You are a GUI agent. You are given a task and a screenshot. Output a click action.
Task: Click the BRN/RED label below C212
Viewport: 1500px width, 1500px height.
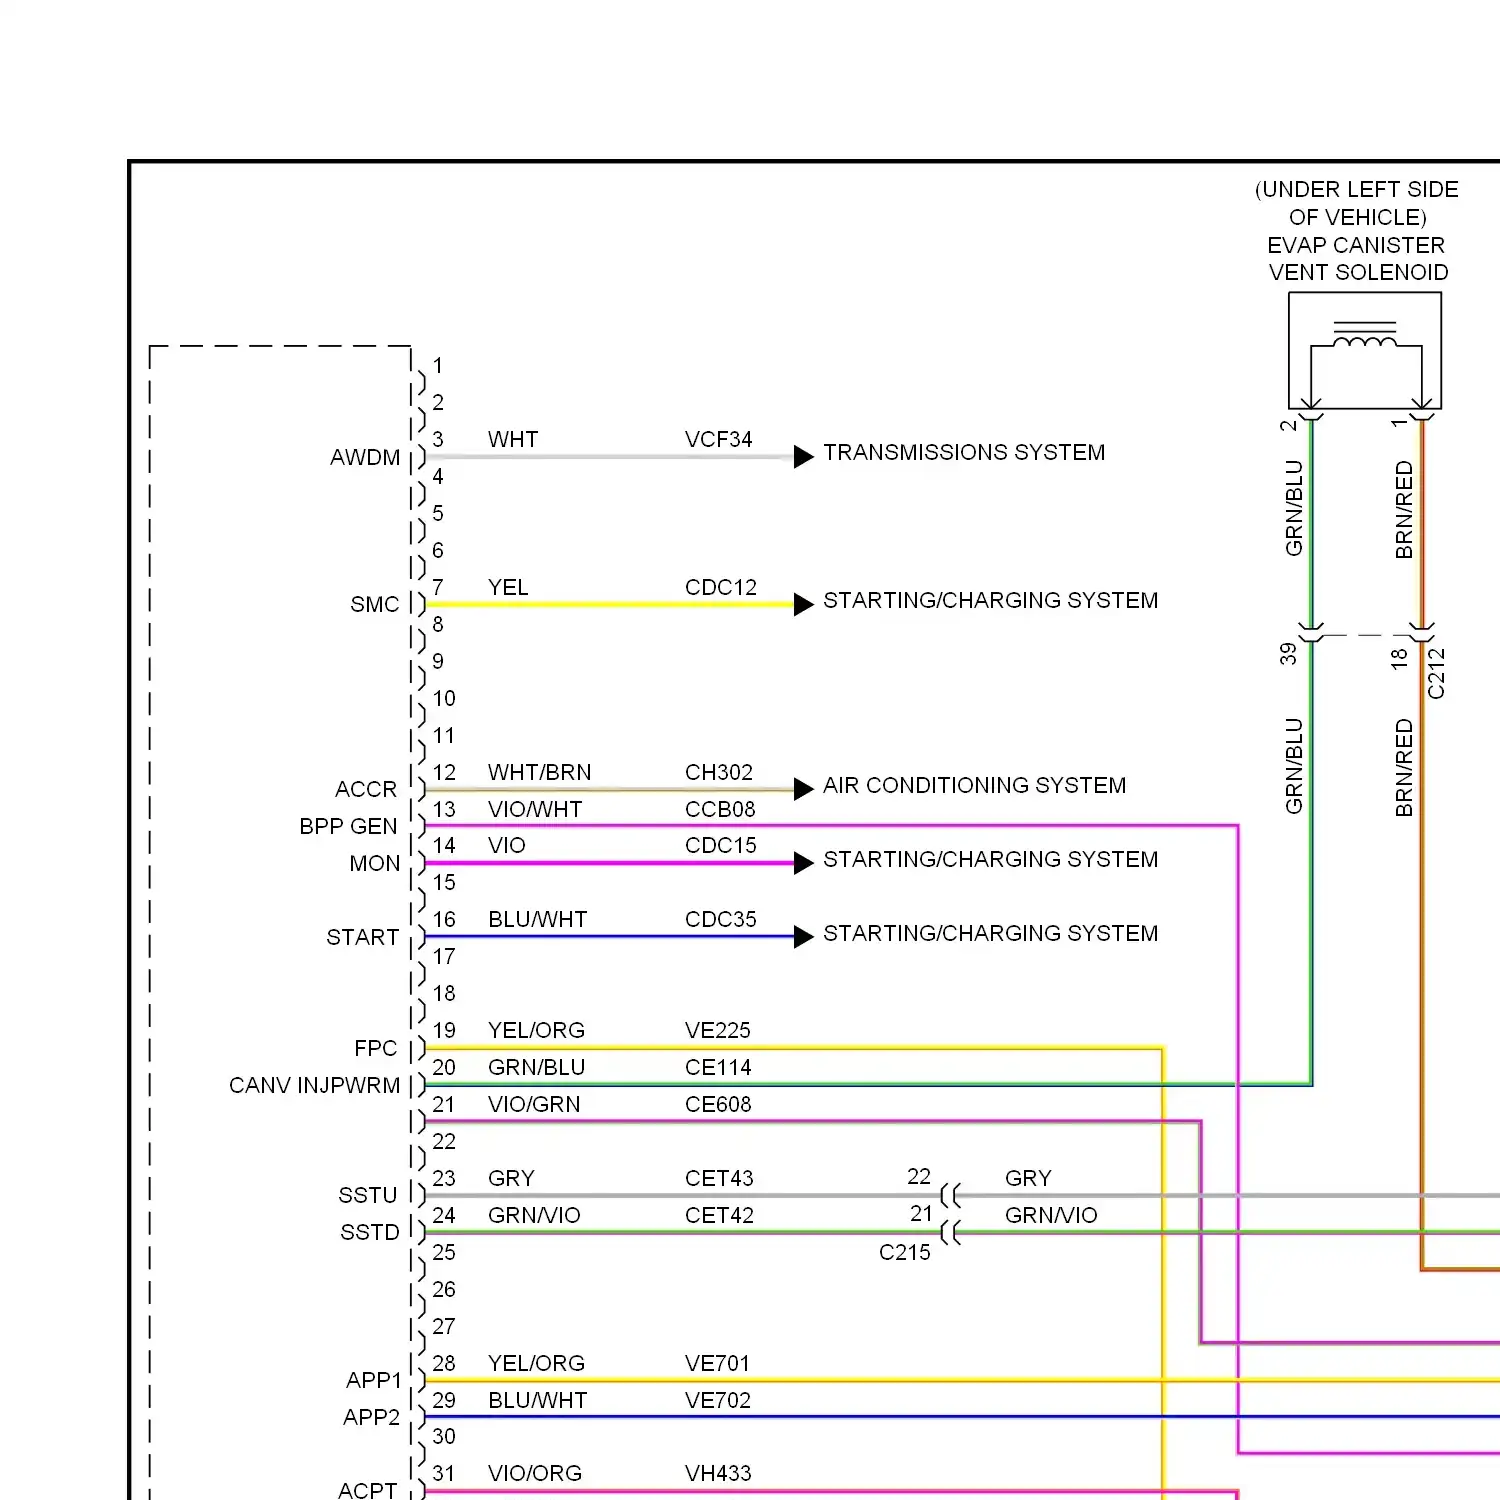tap(1405, 767)
